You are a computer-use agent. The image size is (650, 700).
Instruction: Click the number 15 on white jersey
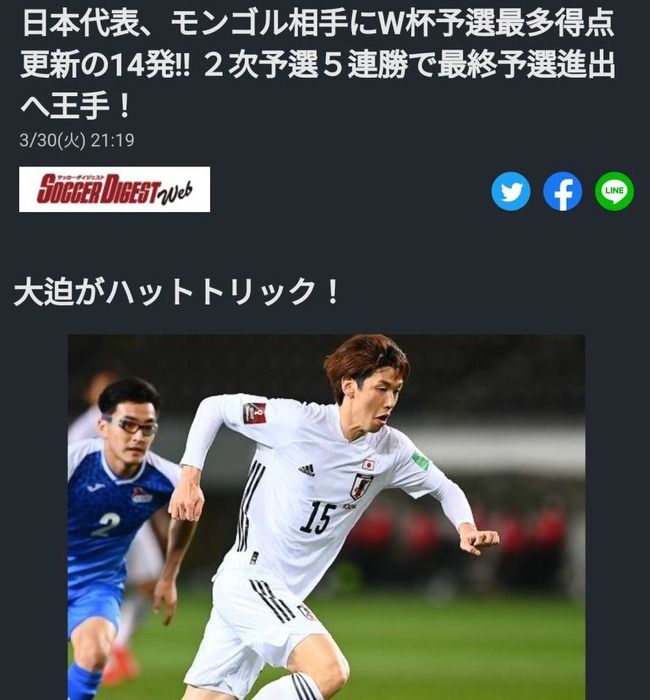coord(317,517)
